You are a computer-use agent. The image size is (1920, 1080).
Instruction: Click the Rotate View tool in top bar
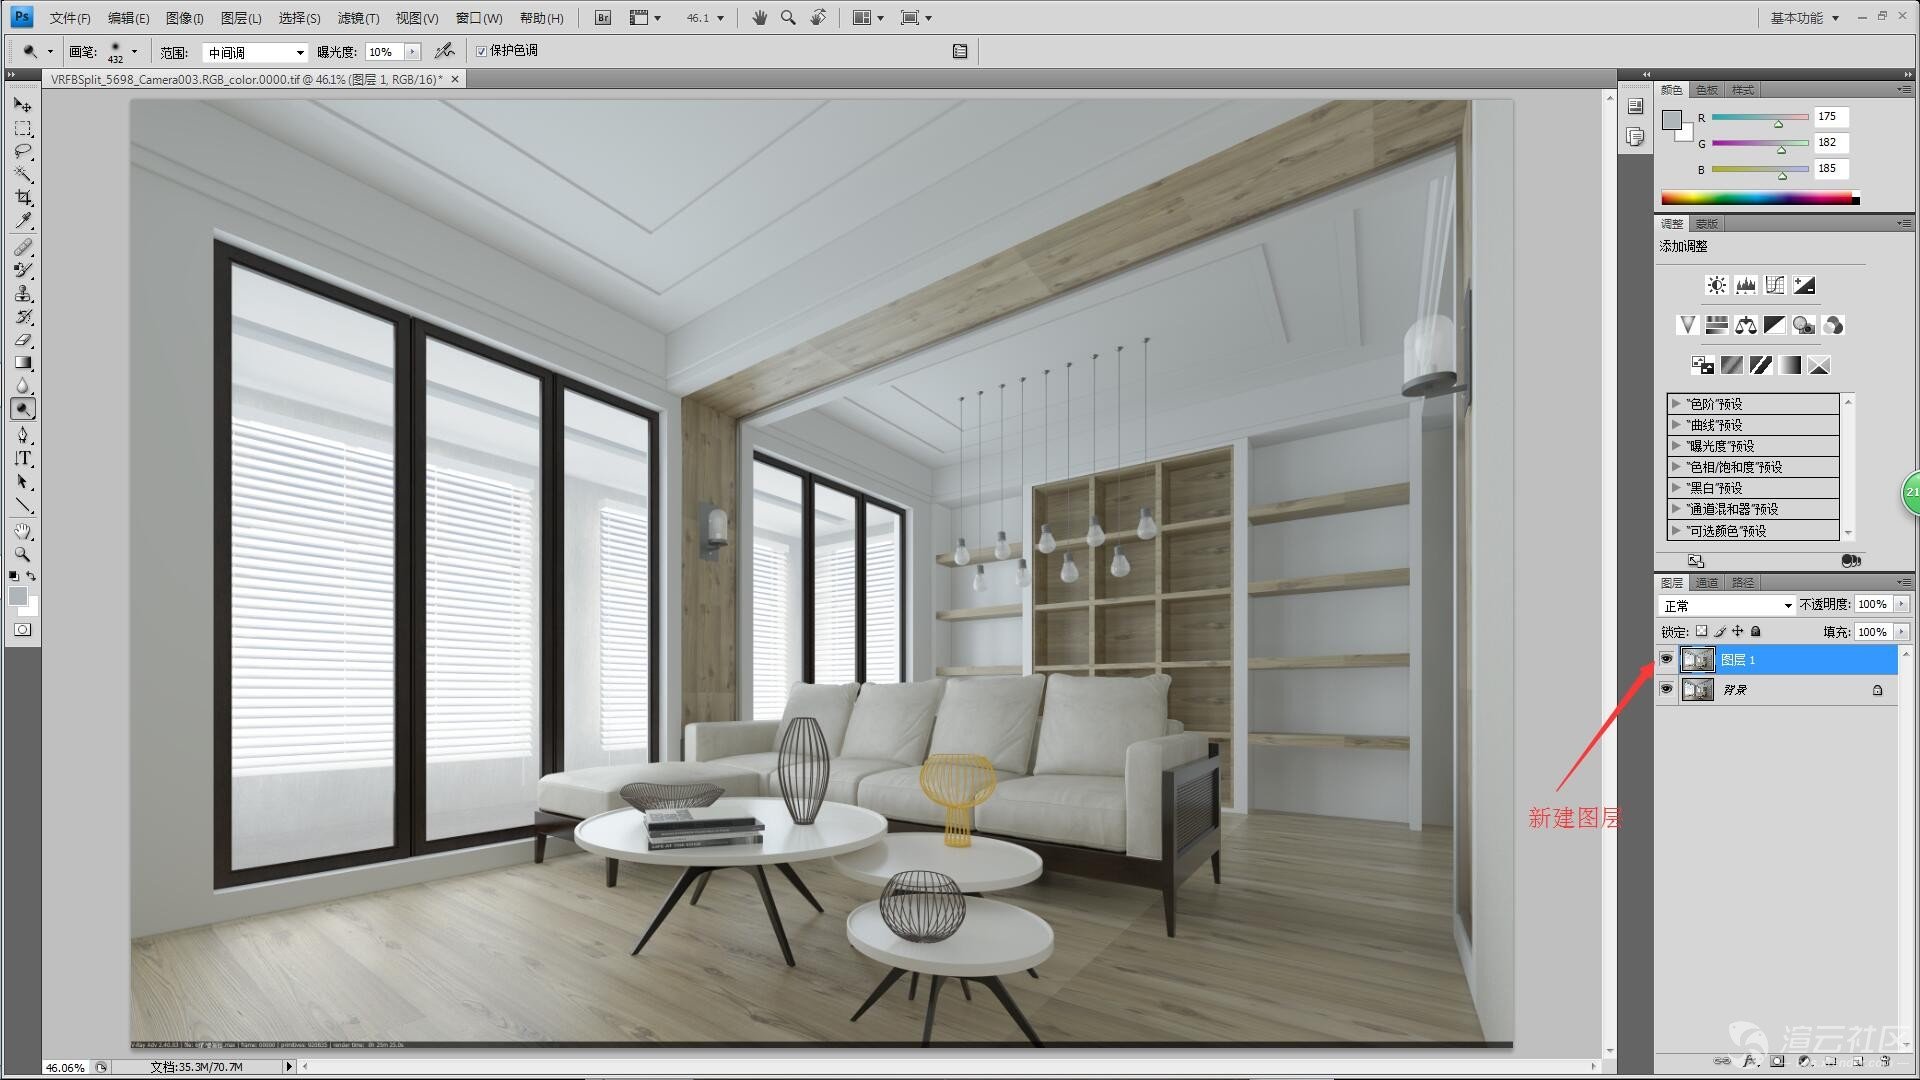[818, 18]
